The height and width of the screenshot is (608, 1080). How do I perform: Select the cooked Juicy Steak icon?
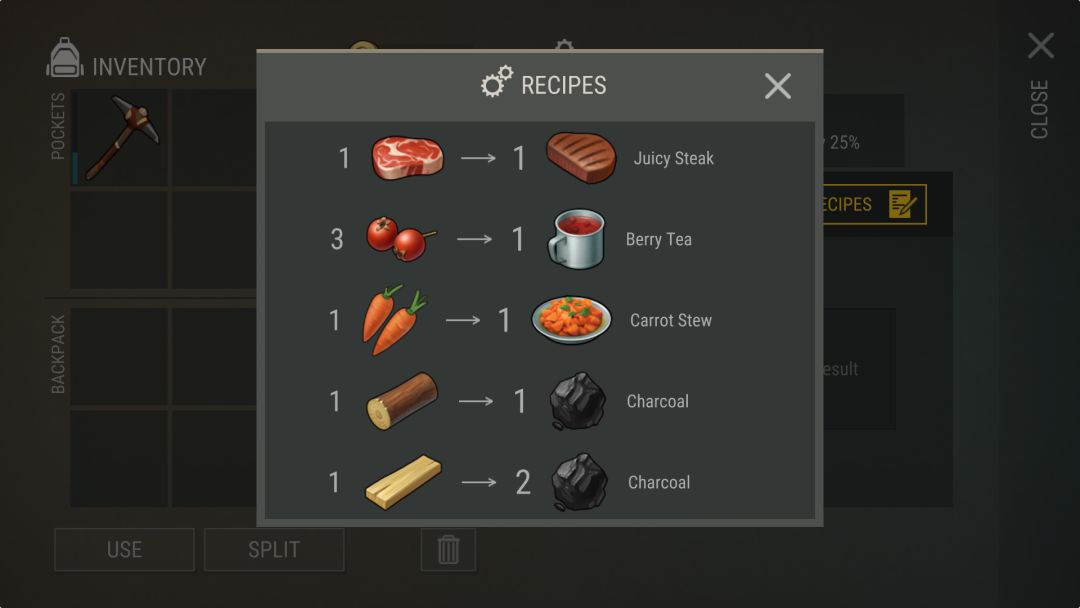[581, 158]
